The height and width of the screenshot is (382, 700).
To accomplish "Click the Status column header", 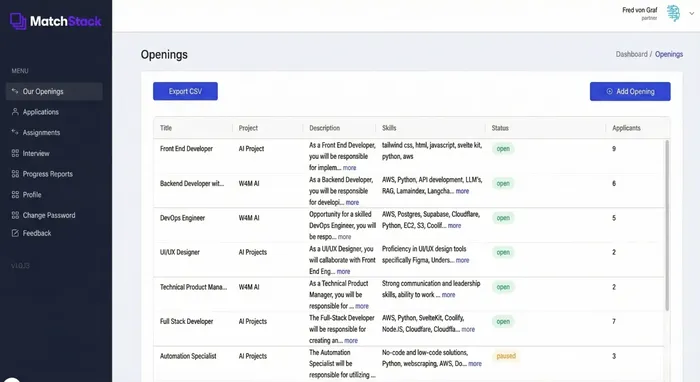I will pyautogui.click(x=500, y=128).
